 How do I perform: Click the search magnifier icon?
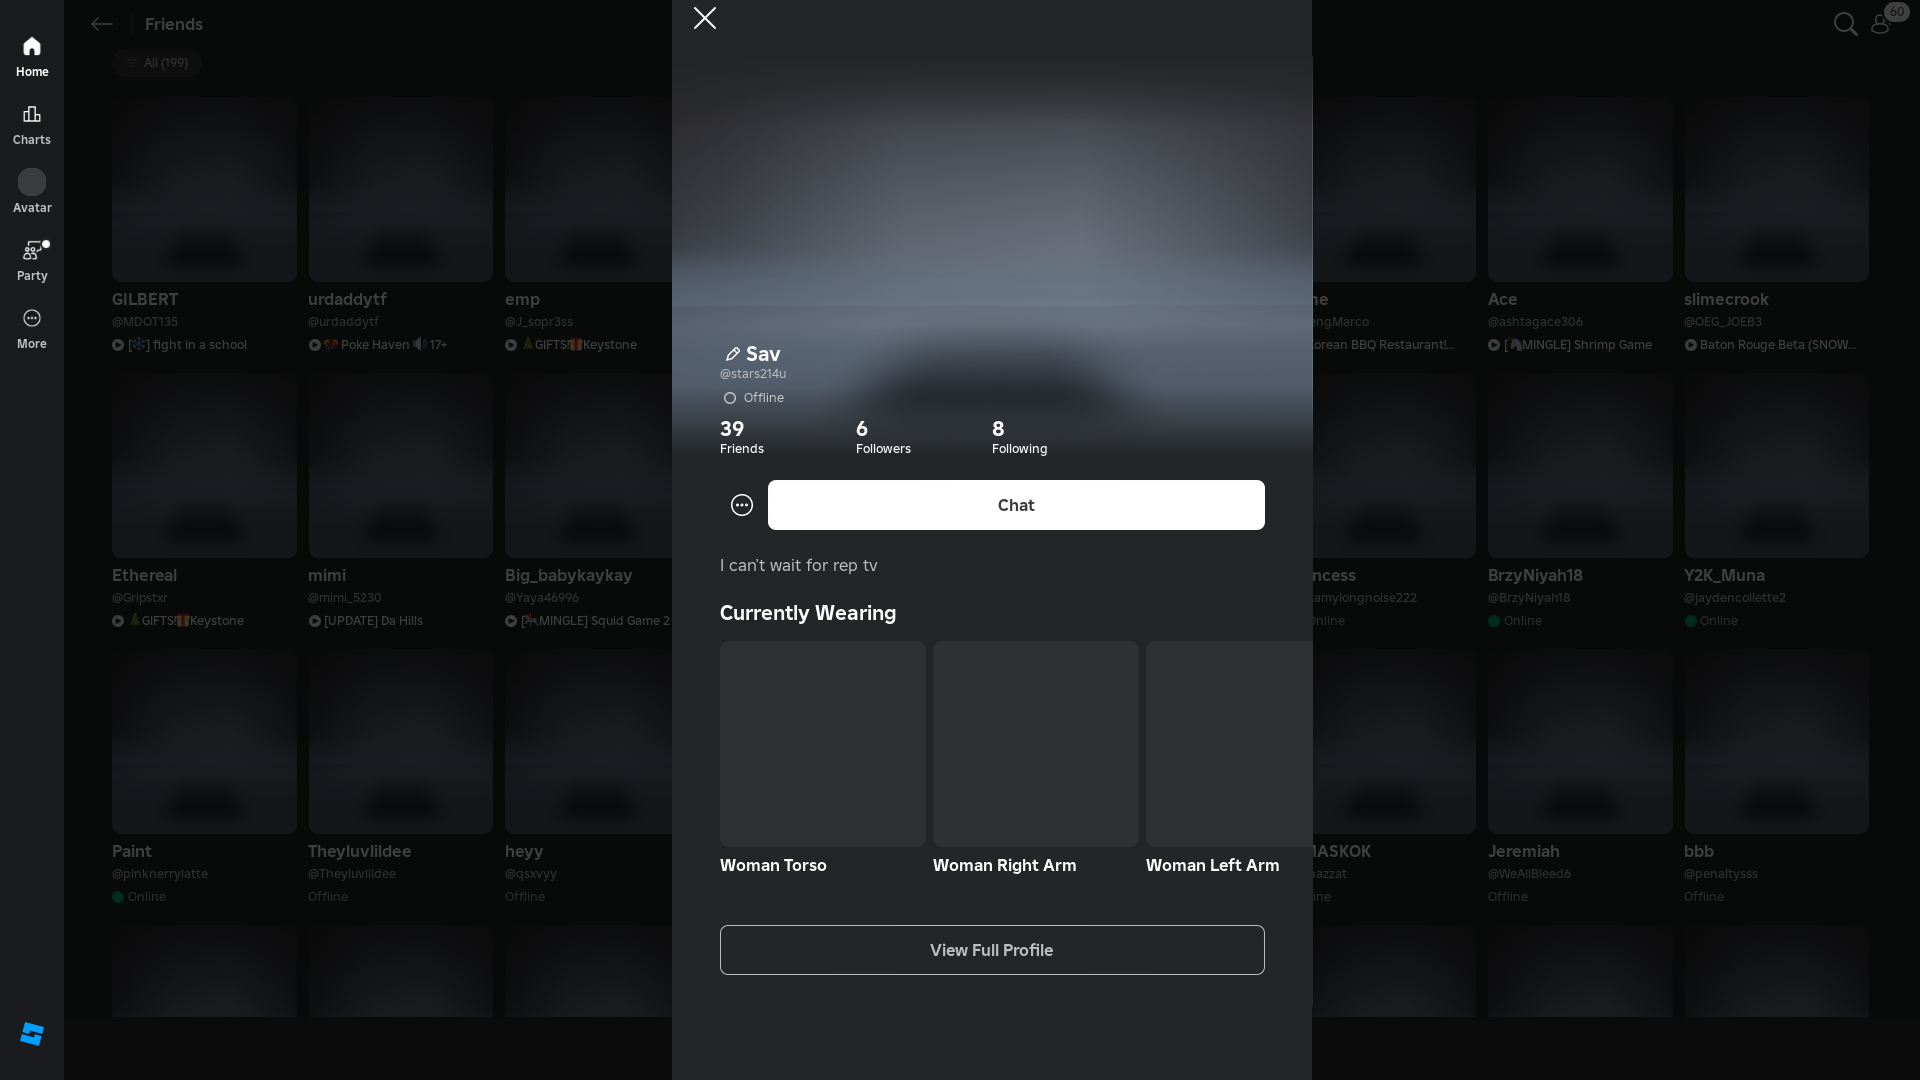point(1845,24)
